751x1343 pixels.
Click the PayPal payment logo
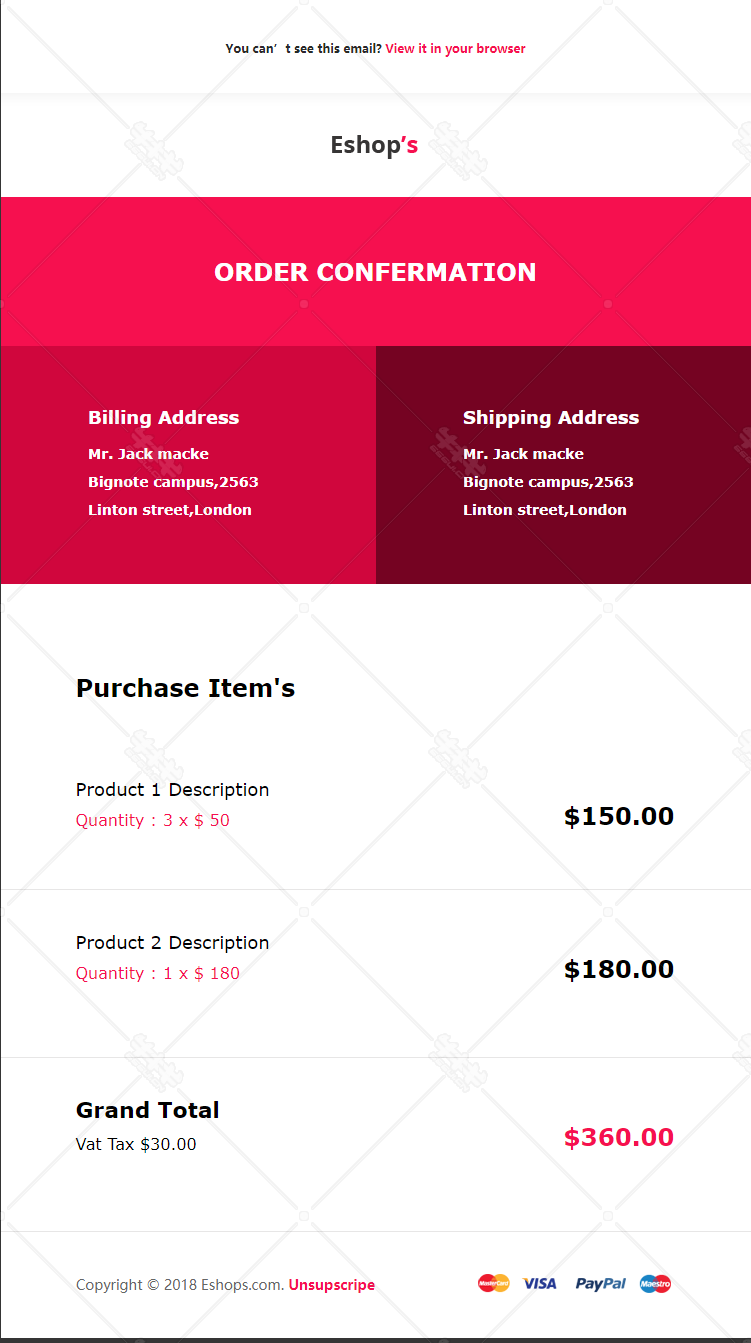[x=601, y=1283]
